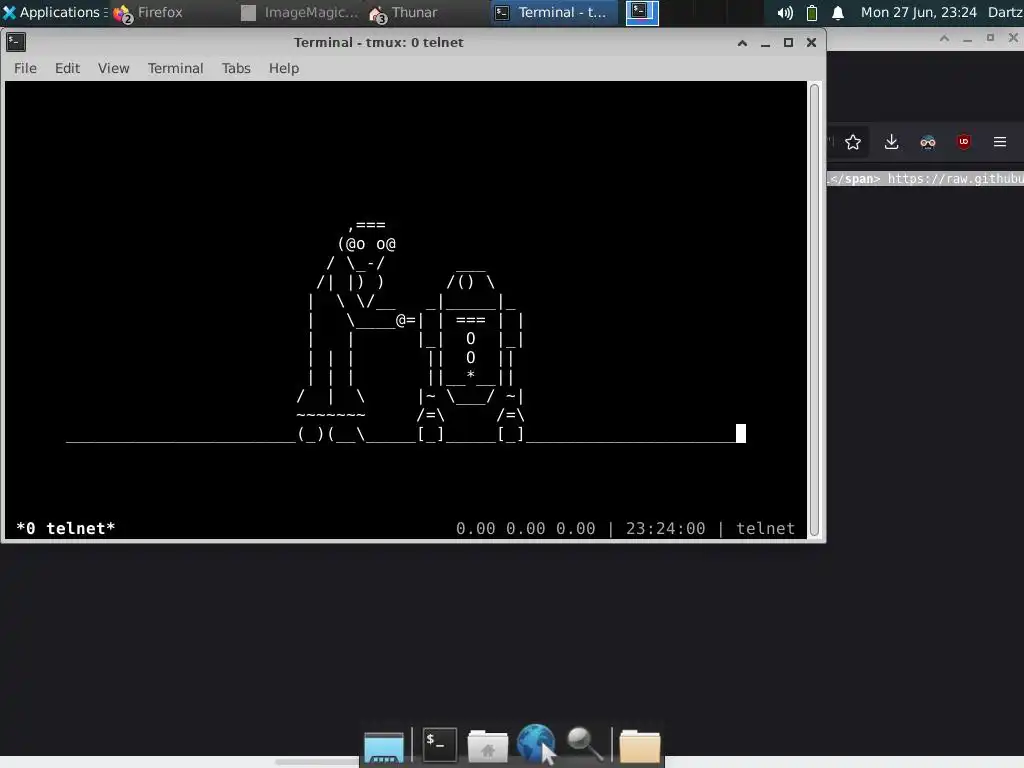Open the notifications bell icon

[x=838, y=12]
